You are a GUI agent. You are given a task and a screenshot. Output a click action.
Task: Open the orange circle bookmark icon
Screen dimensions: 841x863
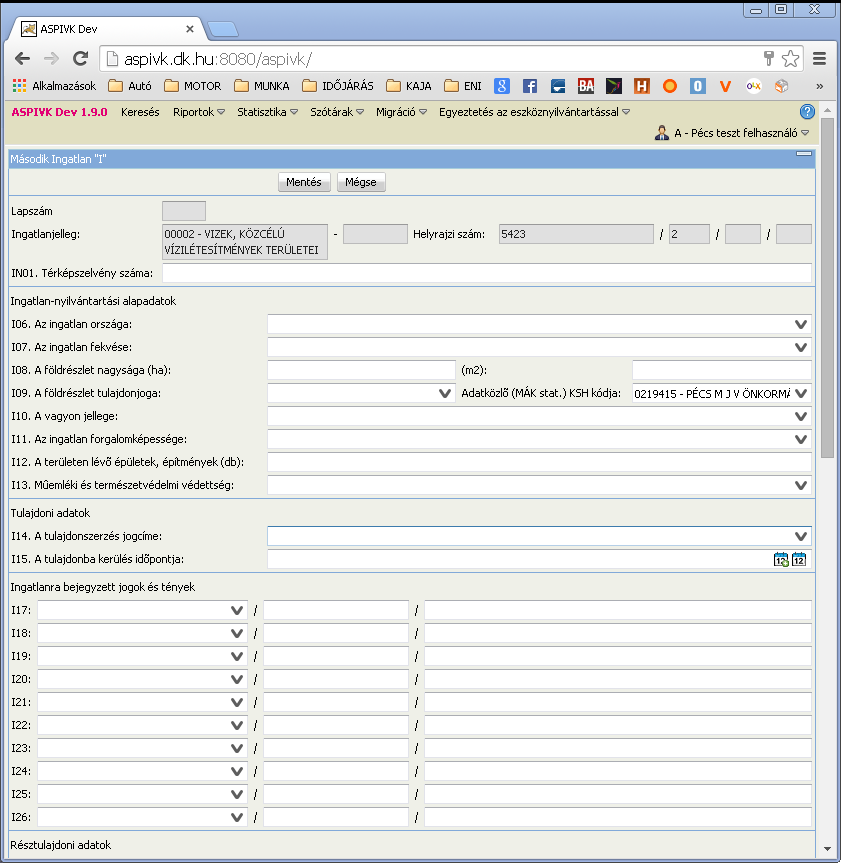pos(670,86)
